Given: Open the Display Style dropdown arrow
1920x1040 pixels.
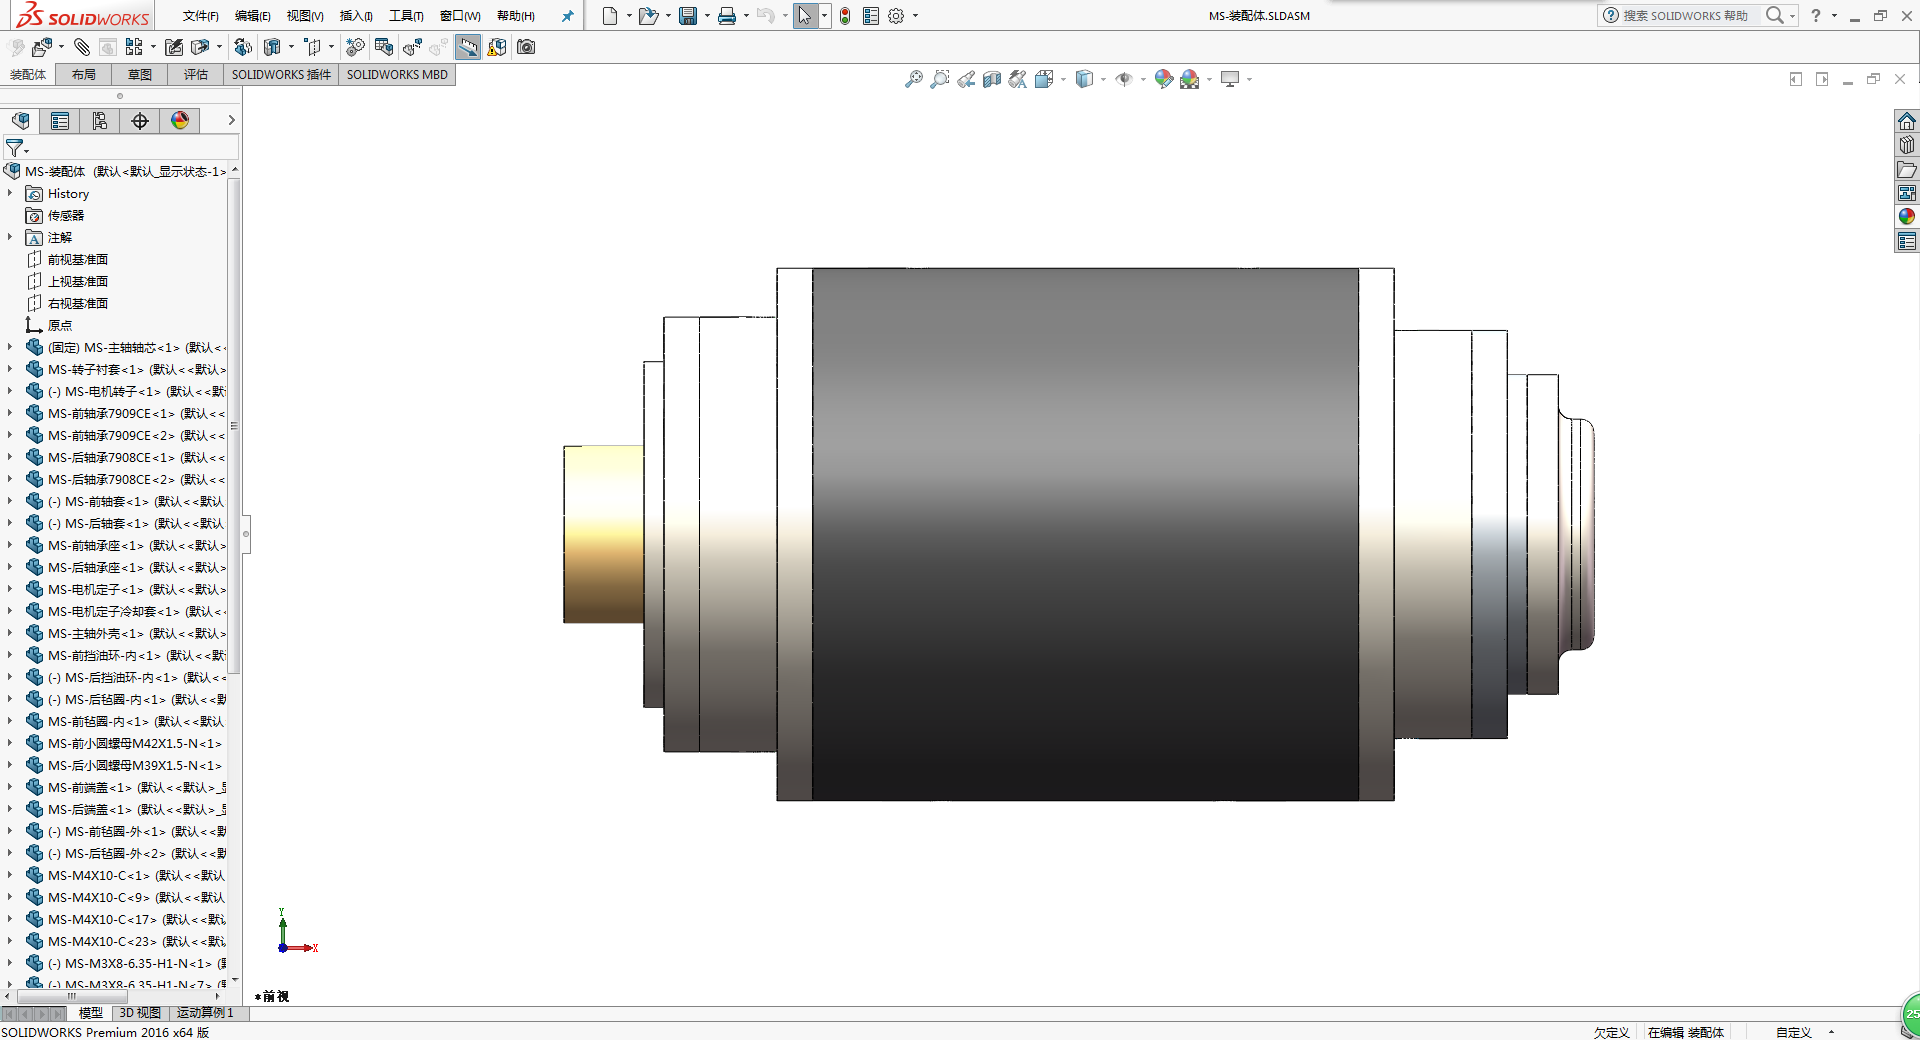Looking at the screenshot, I should 1103,79.
